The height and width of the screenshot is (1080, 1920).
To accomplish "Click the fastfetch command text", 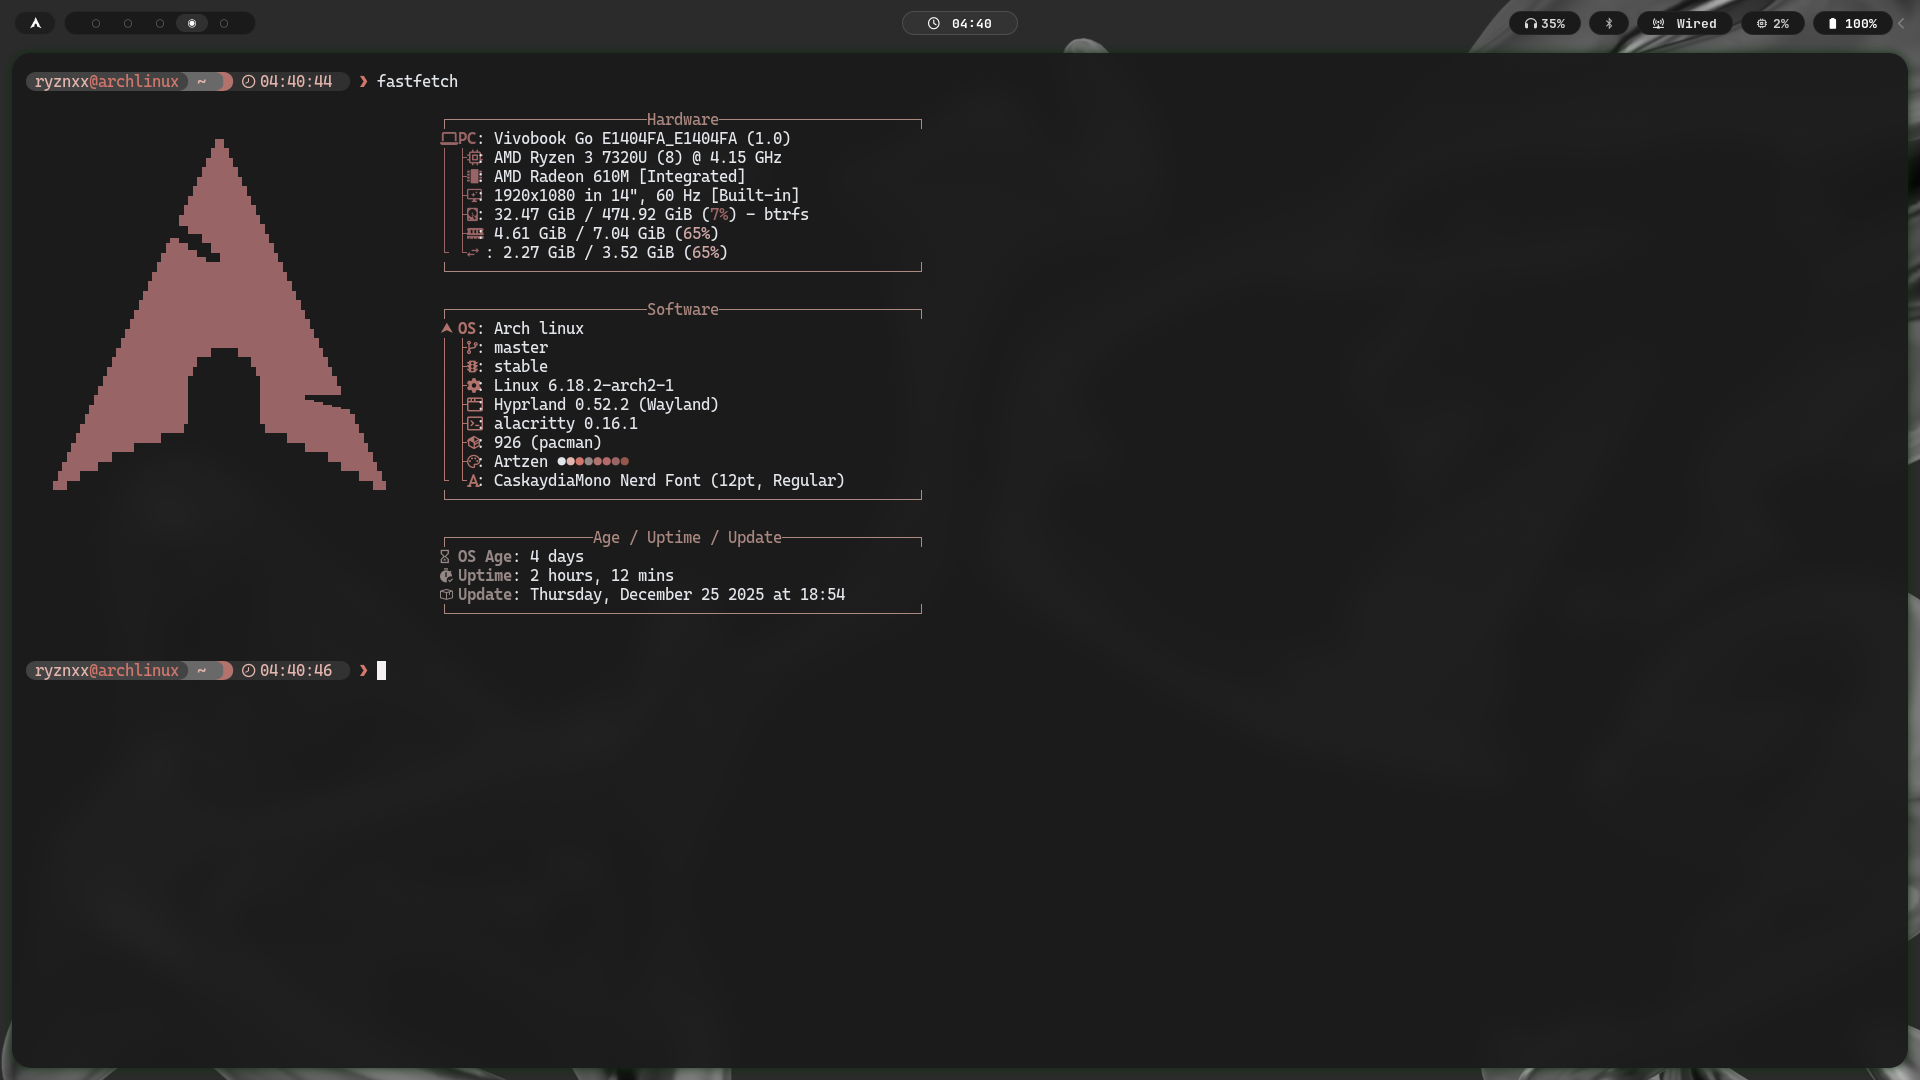I will pos(417,82).
